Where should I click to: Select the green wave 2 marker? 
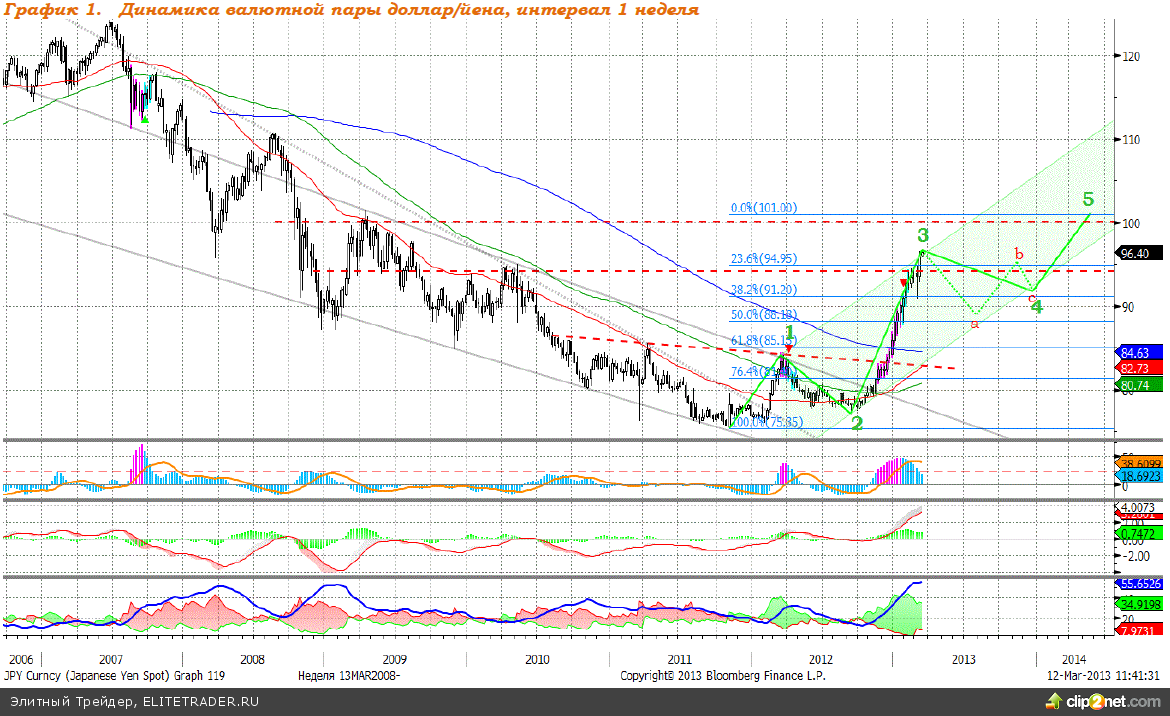[857, 423]
